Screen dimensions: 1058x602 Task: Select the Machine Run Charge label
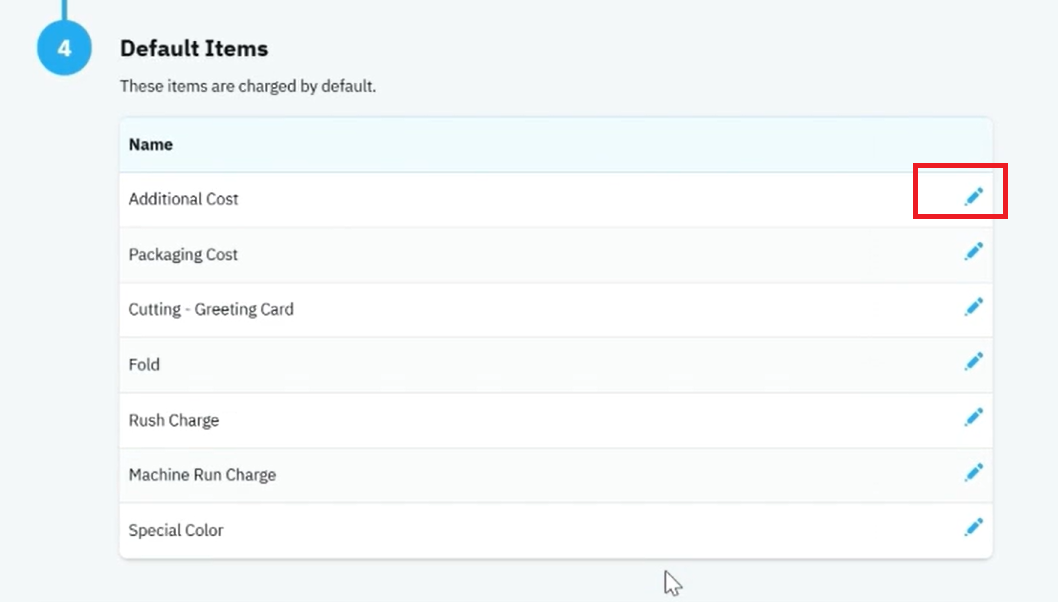pyautogui.click(x=202, y=475)
